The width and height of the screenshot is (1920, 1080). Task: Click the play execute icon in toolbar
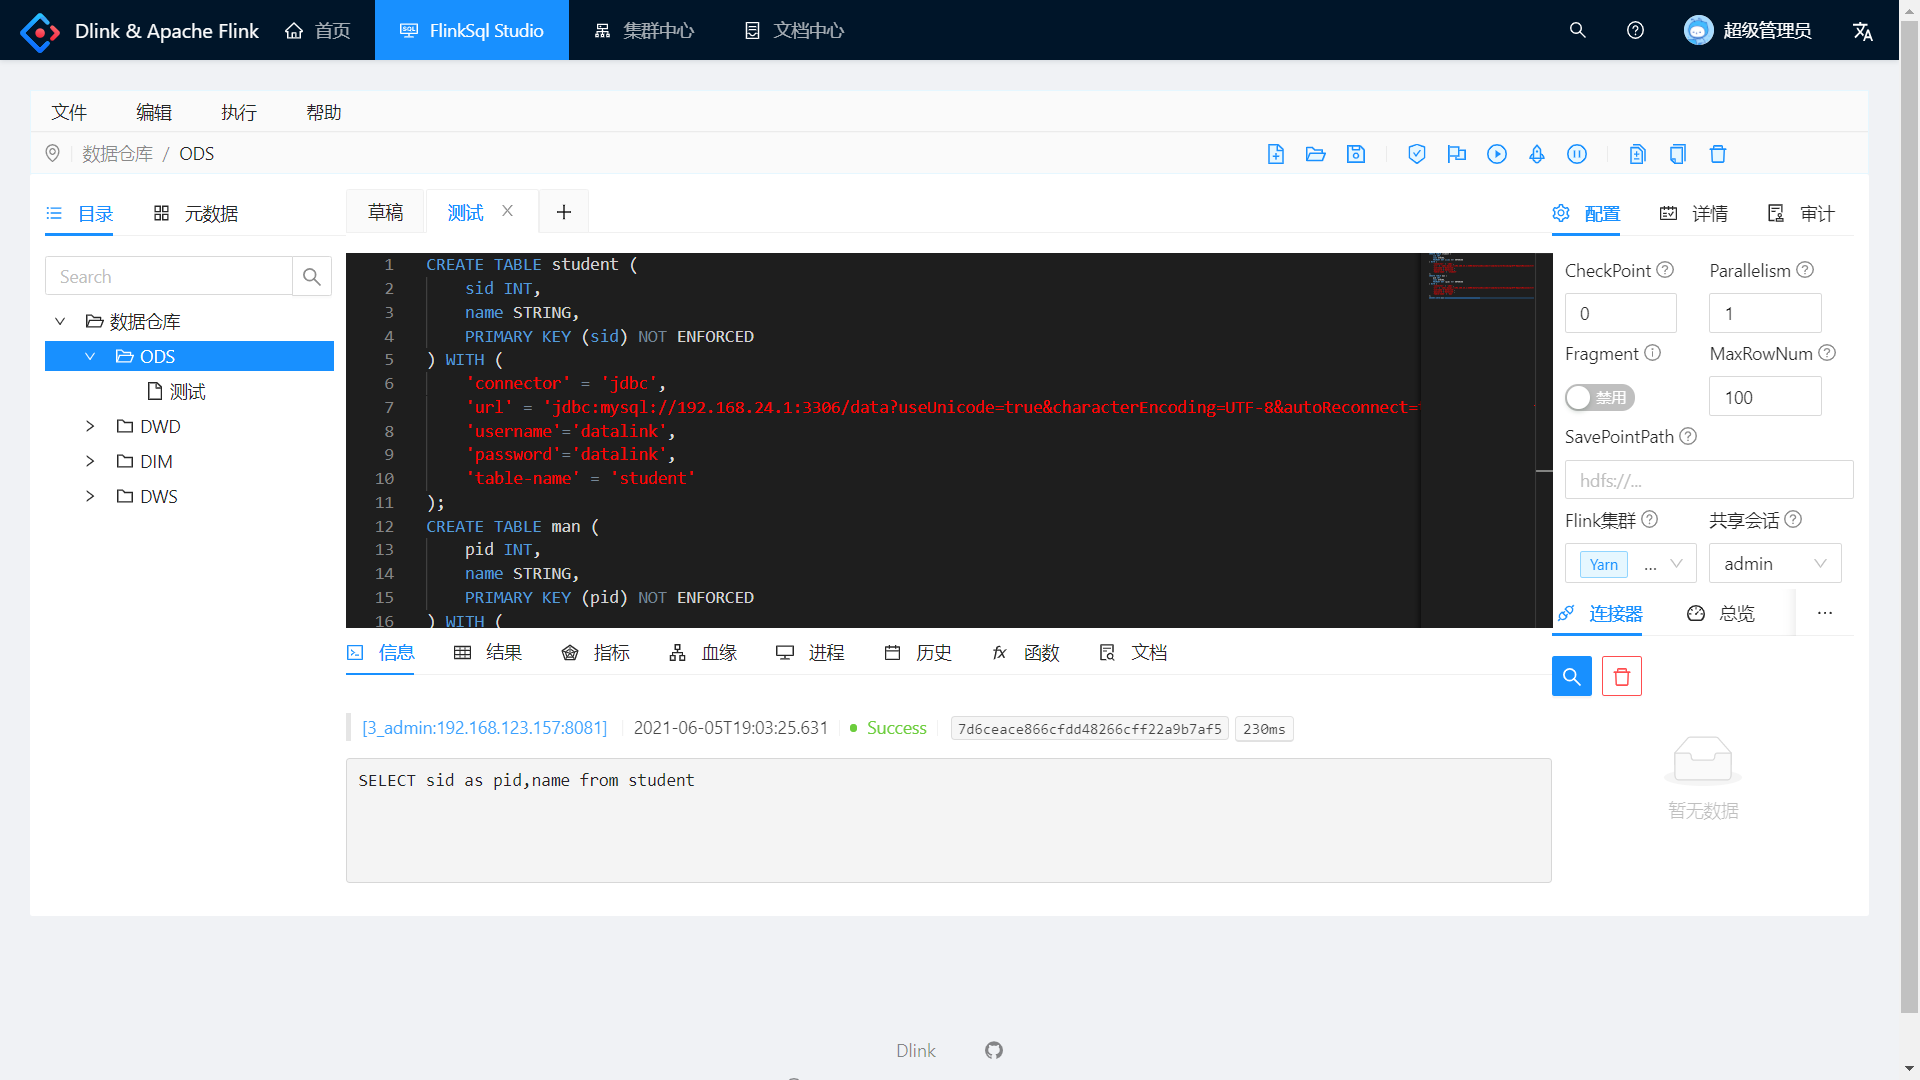pyautogui.click(x=1497, y=154)
